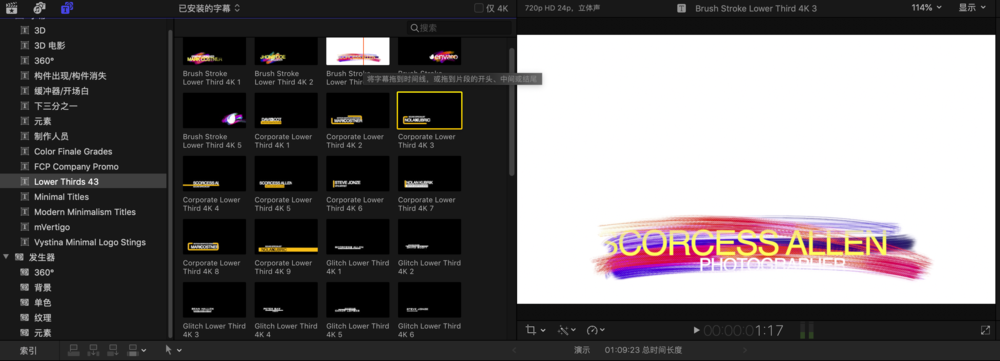Image resolution: width=1000 pixels, height=361 pixels.
Task: Go forward in timeline history arrow
Action: click(744, 350)
